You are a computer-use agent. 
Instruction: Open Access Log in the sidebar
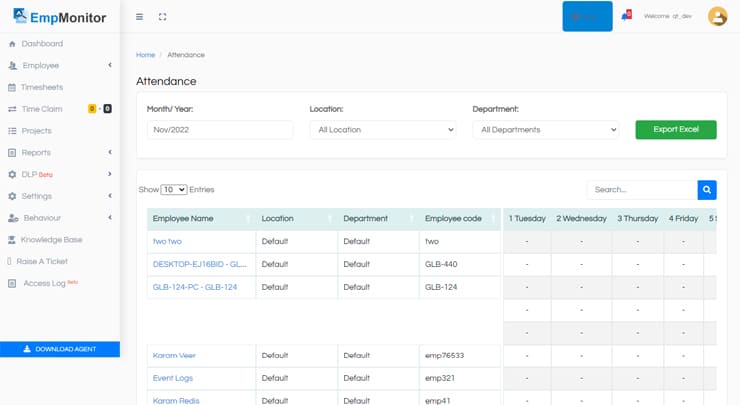point(44,283)
